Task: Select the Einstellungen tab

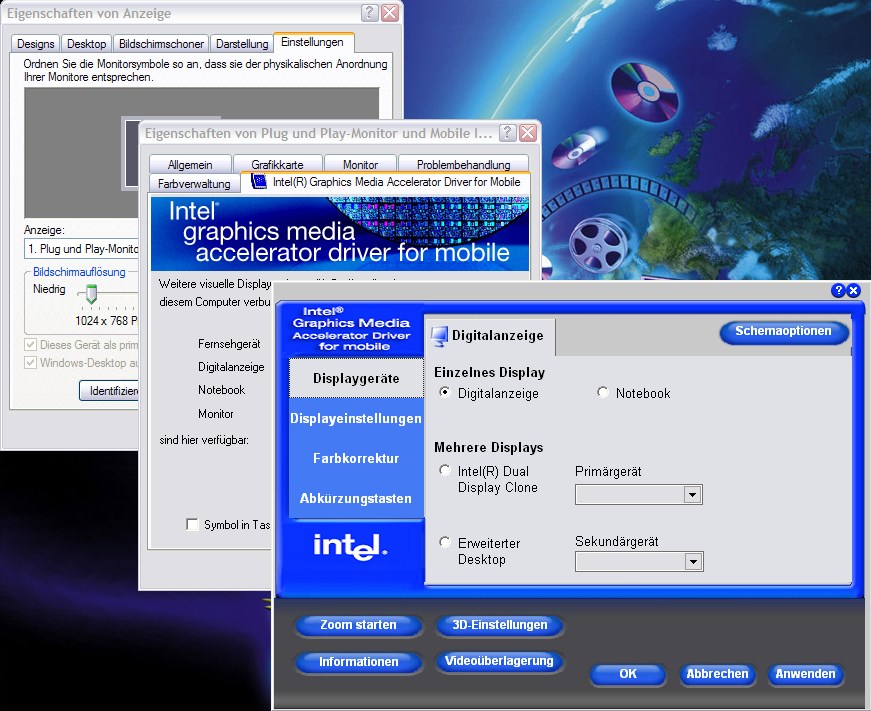Action: (313, 43)
